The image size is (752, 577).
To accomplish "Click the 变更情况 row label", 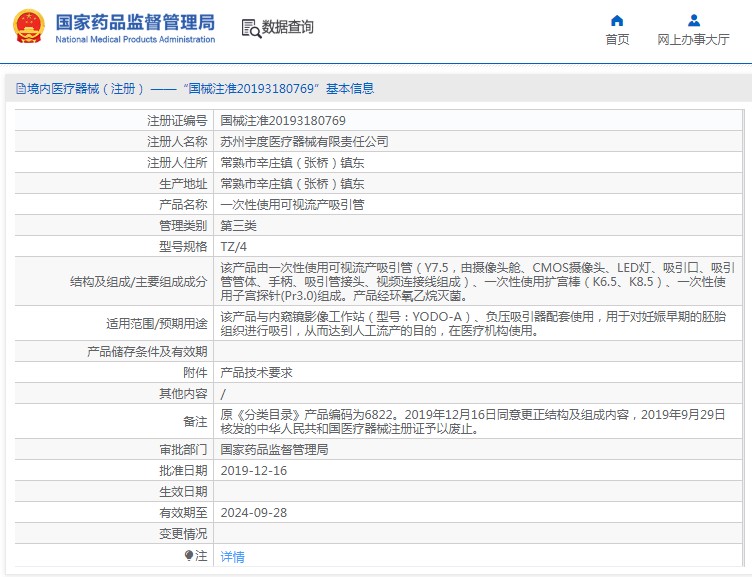I will 183,534.
